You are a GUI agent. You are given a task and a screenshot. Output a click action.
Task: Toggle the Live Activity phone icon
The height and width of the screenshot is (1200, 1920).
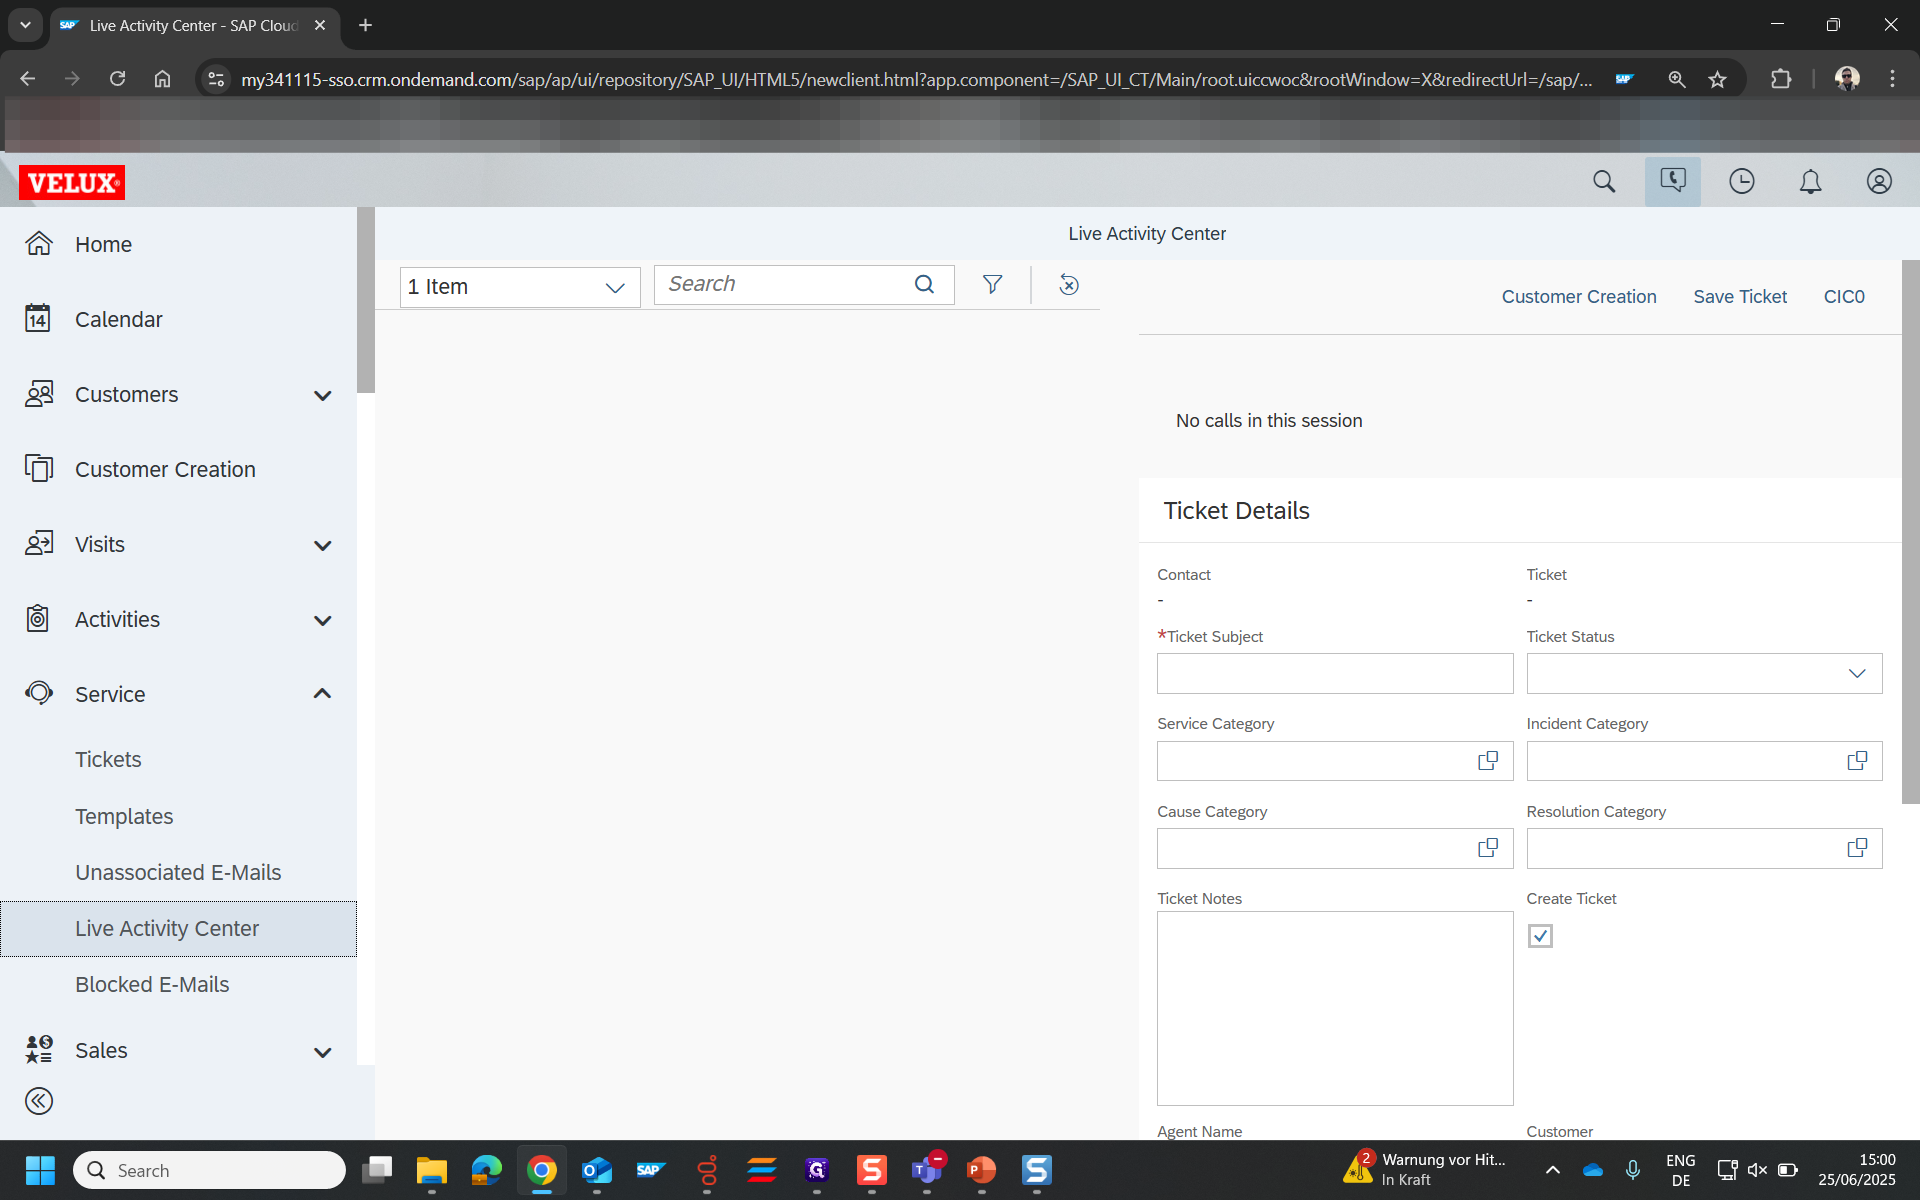1673,181
